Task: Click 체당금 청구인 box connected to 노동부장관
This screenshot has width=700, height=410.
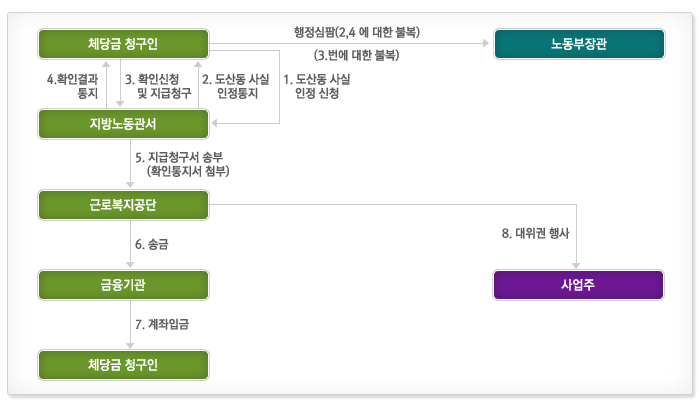Action: tap(123, 44)
